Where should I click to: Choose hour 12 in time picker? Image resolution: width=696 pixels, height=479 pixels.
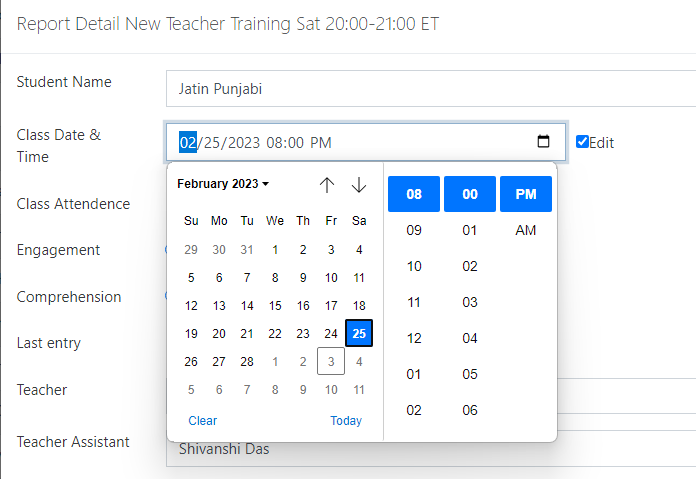coord(414,338)
